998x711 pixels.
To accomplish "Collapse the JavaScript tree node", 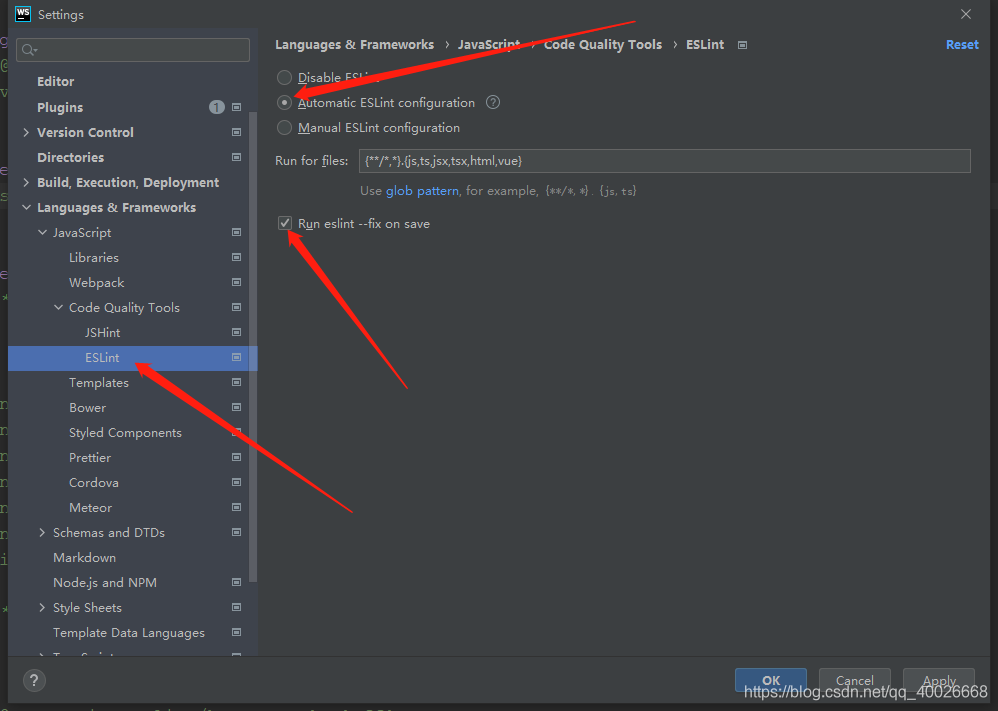I will (42, 232).
